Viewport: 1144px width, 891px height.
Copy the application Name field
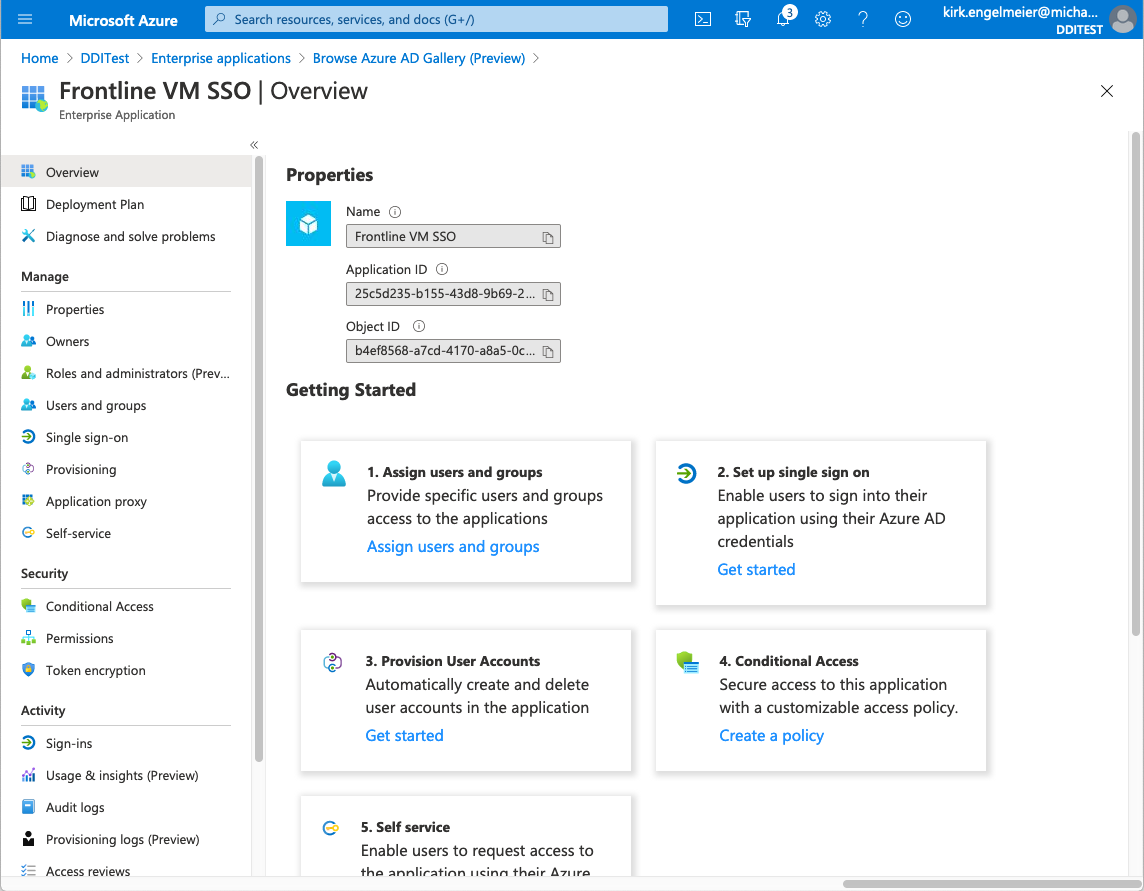click(547, 236)
